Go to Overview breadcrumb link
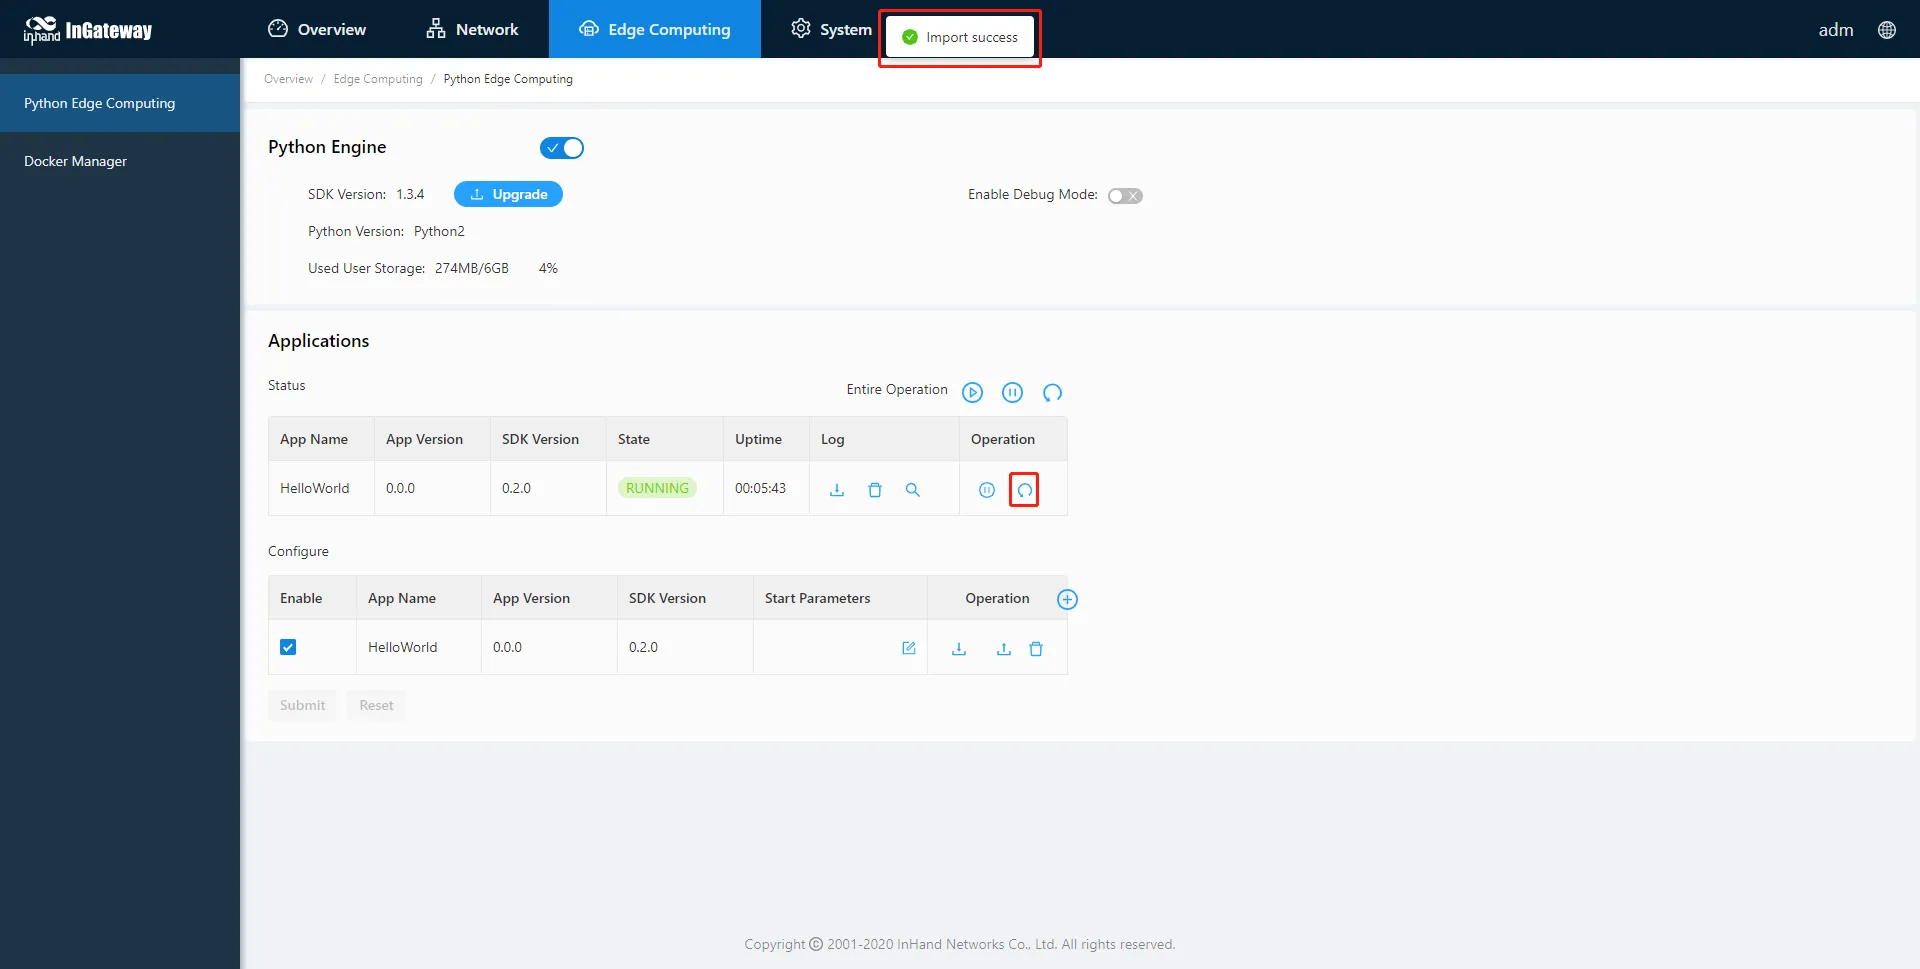1920x969 pixels. [288, 79]
